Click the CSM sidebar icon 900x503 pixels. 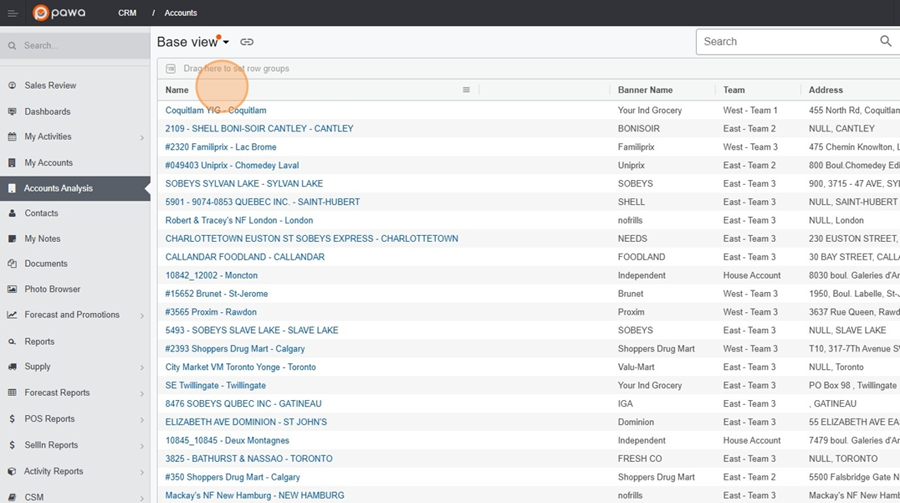[12, 497]
